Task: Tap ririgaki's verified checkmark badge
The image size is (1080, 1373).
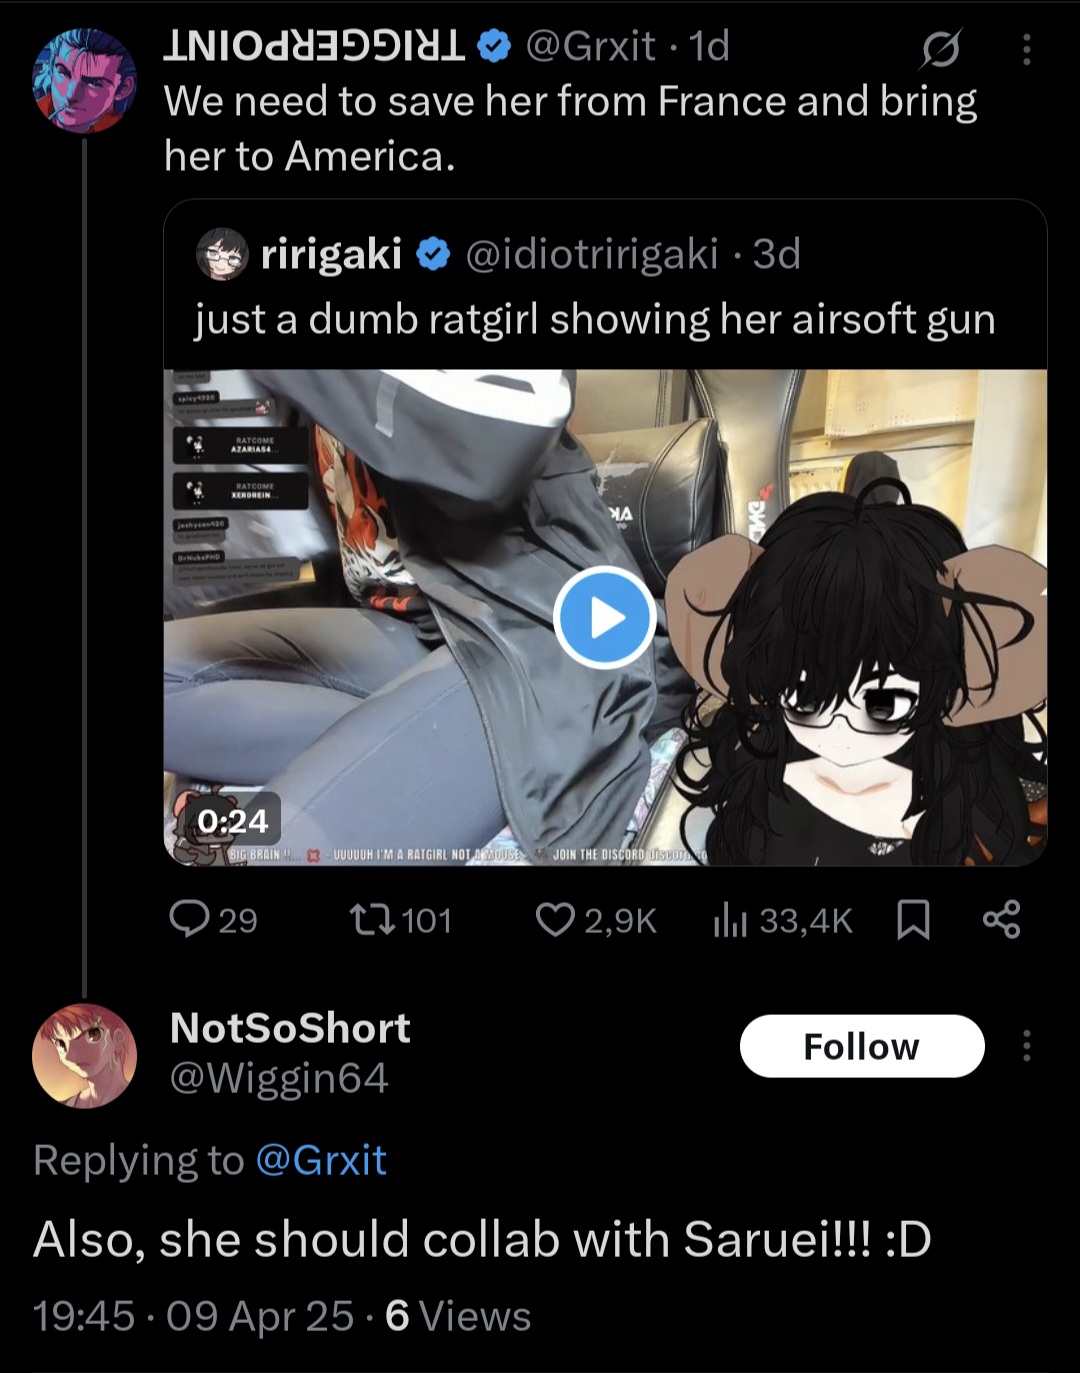Action: coord(432,254)
